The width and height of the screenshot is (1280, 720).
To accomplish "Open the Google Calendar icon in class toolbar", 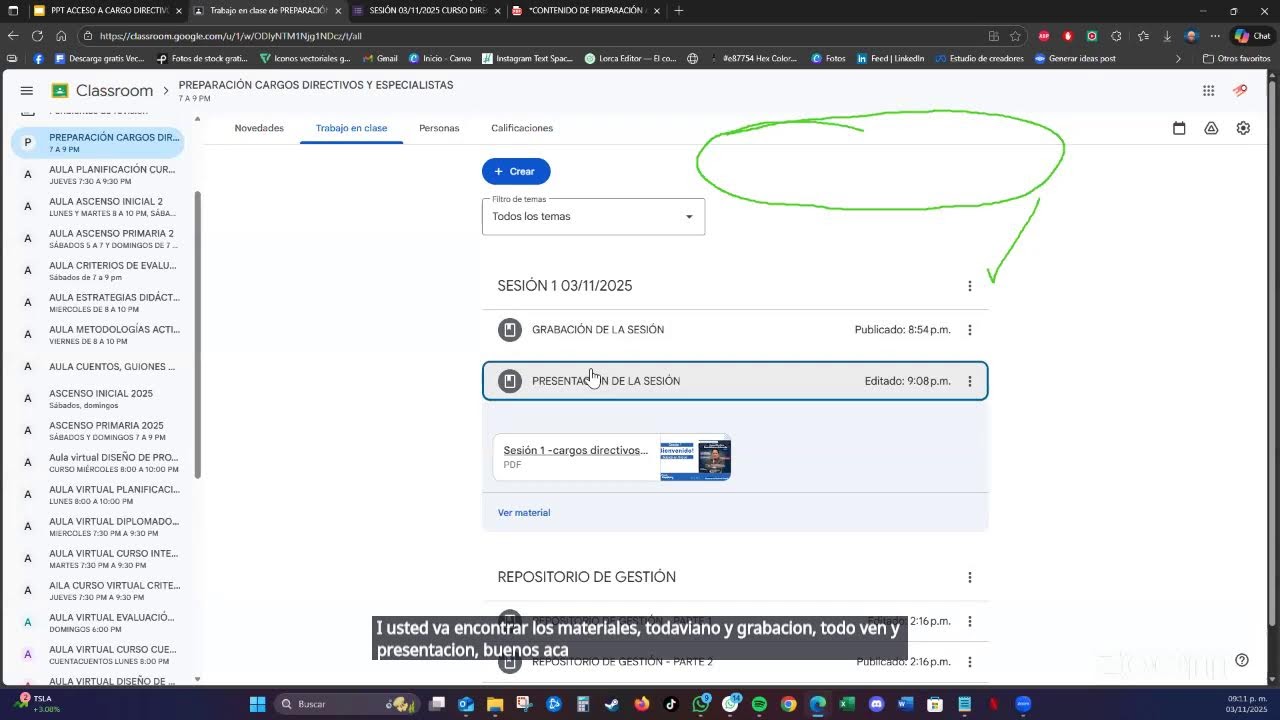I will tap(1179, 128).
